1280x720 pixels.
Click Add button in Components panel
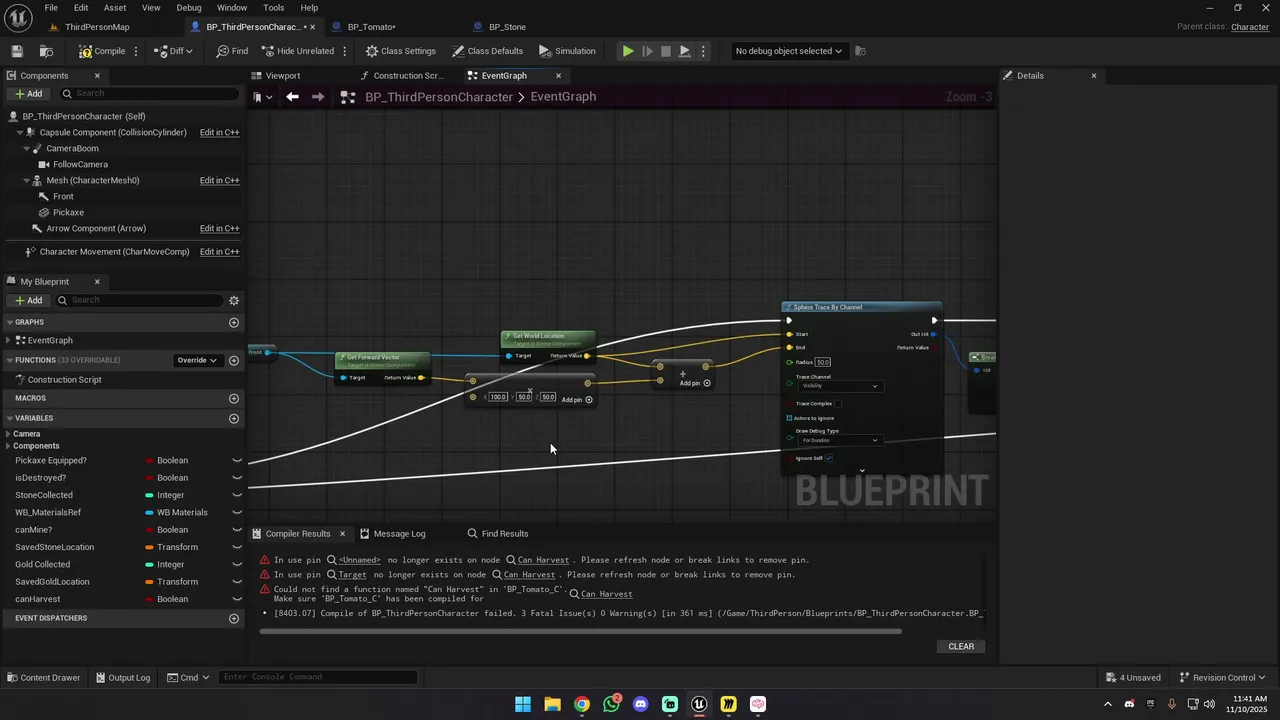point(29,94)
